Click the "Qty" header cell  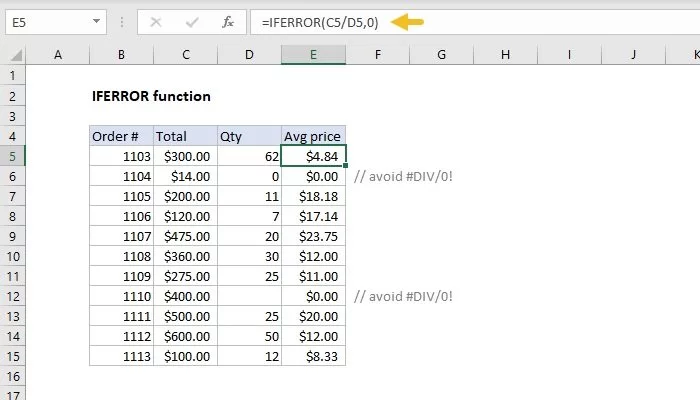[x=250, y=136]
